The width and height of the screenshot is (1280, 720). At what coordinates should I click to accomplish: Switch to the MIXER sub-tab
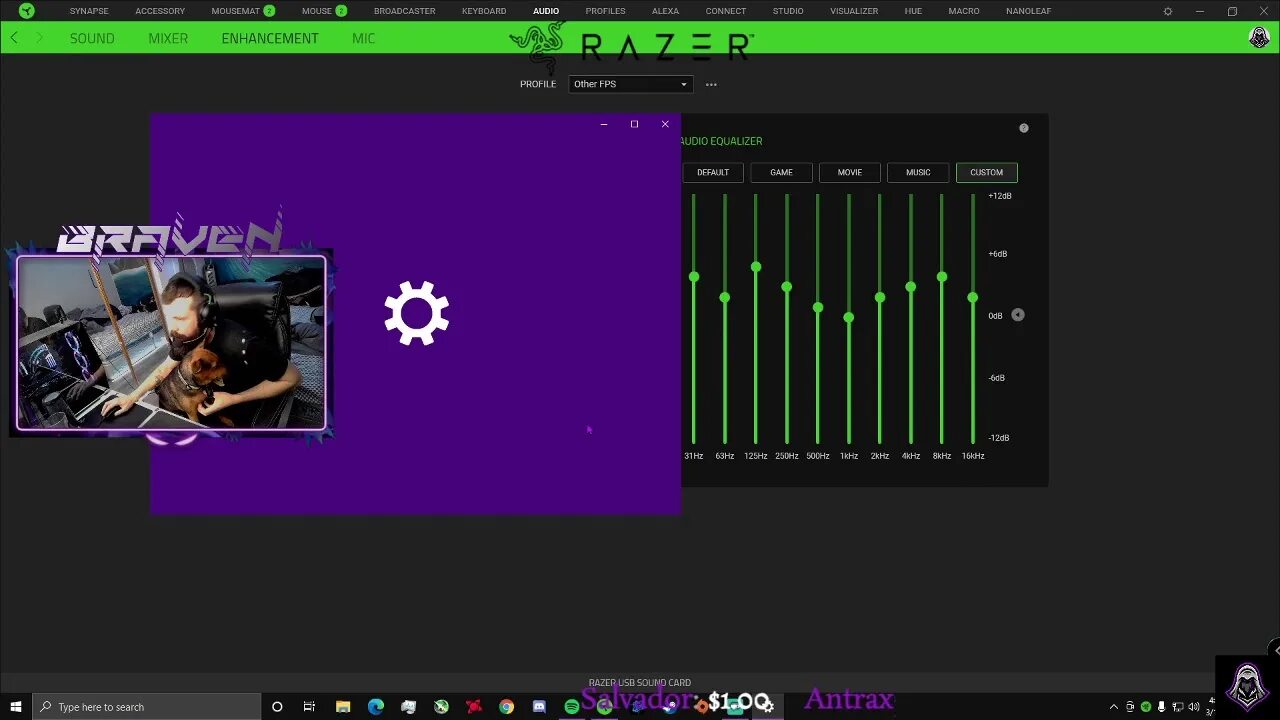(168, 38)
